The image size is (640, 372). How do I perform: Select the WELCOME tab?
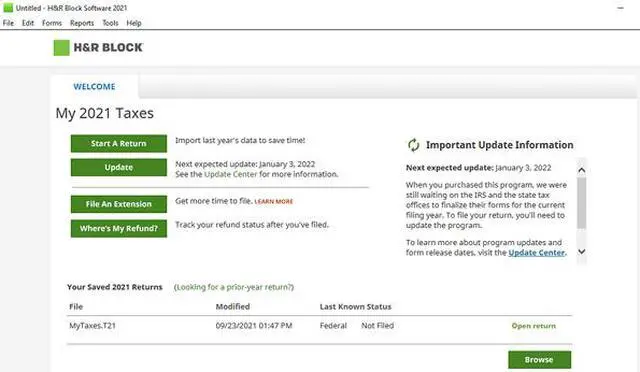[94, 87]
